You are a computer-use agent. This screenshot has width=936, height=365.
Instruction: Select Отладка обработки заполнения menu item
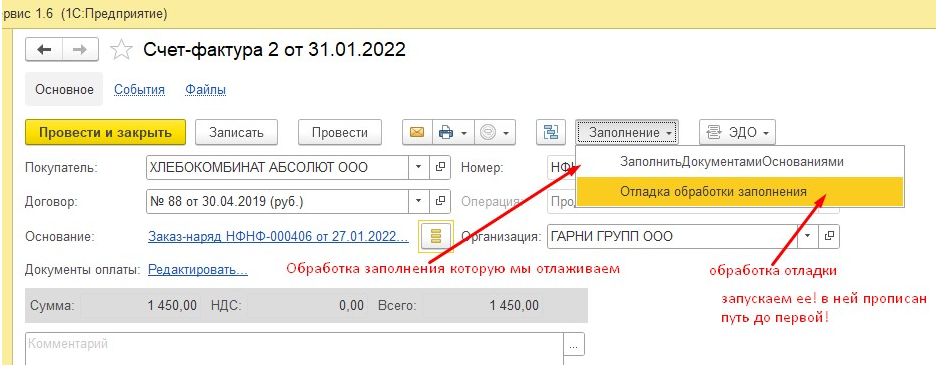tap(740, 192)
